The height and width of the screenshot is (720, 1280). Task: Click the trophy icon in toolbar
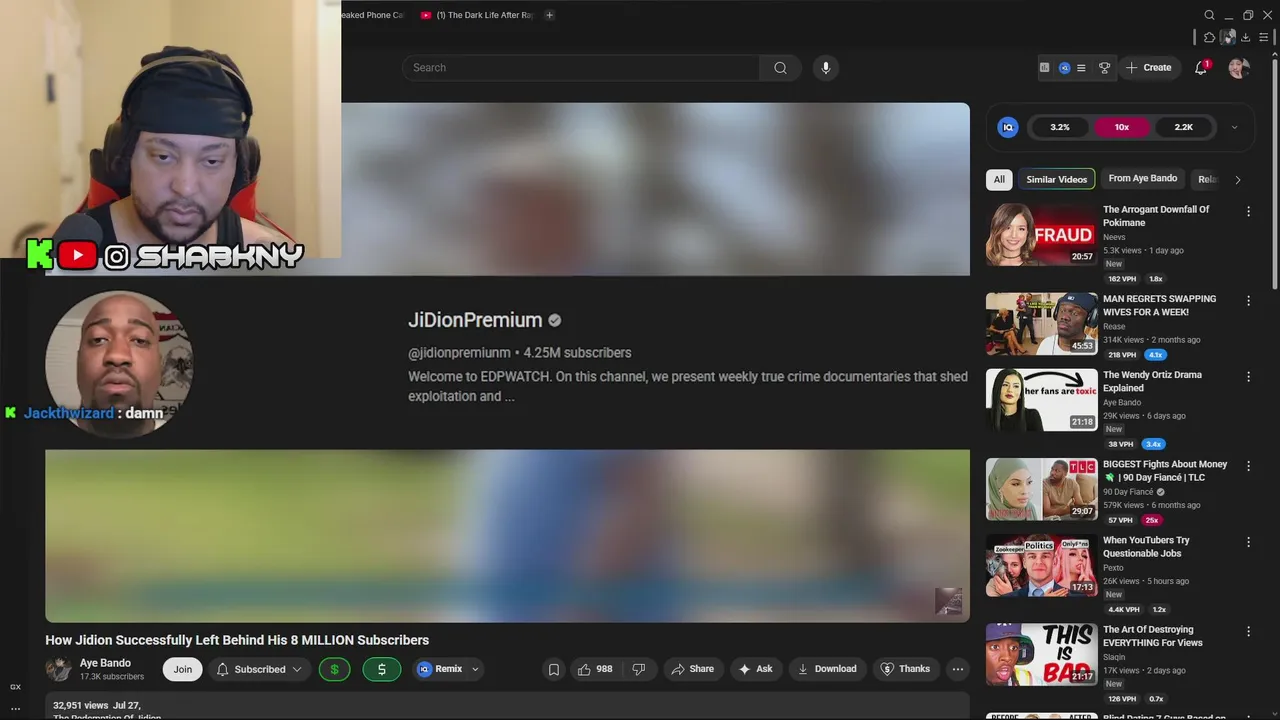click(x=1104, y=68)
